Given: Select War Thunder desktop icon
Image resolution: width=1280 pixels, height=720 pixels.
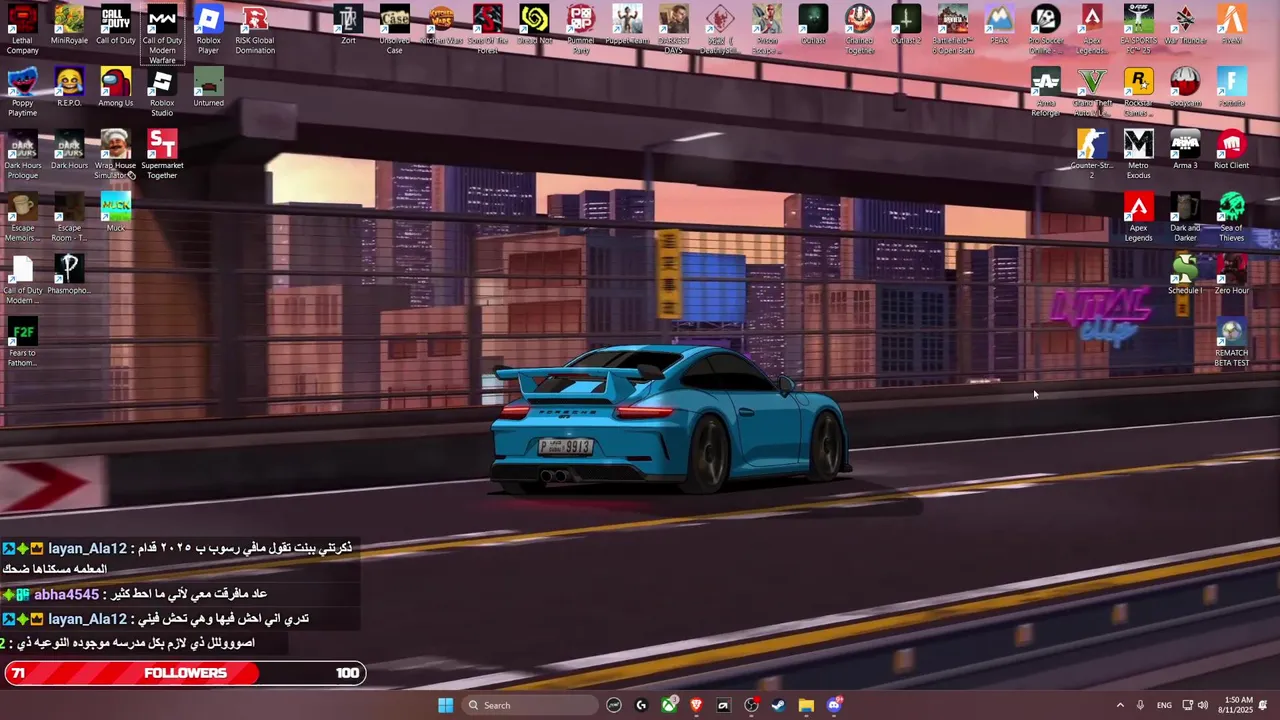Looking at the screenshot, I should pyautogui.click(x=1185, y=25).
